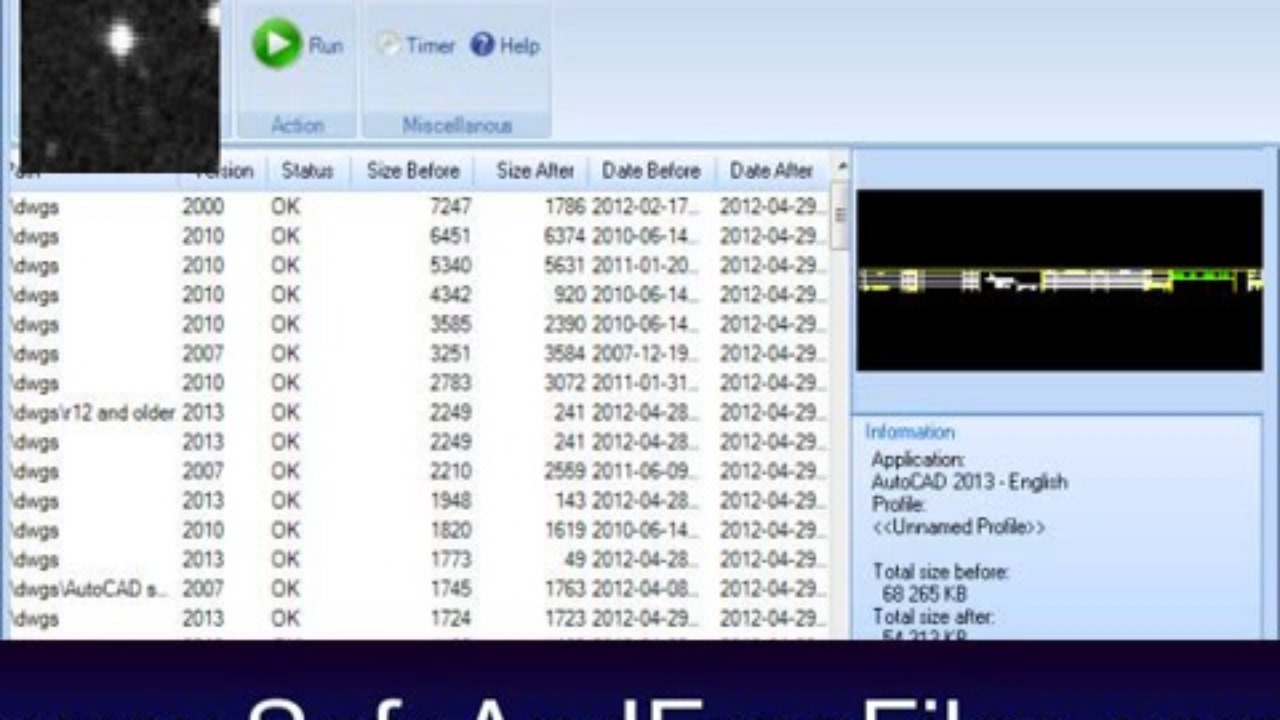Select the row with Size Before 7247
This screenshot has height=720, width=1280.
tap(418, 207)
